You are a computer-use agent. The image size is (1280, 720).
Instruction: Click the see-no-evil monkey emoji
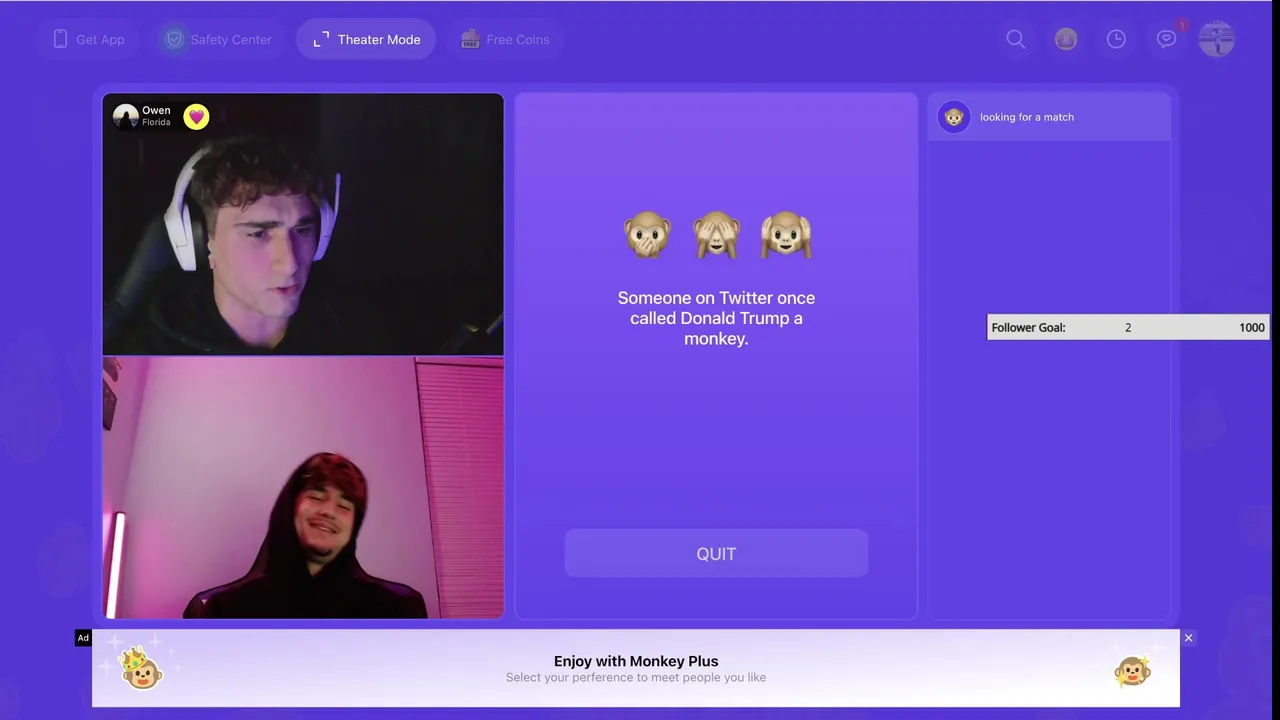716,235
